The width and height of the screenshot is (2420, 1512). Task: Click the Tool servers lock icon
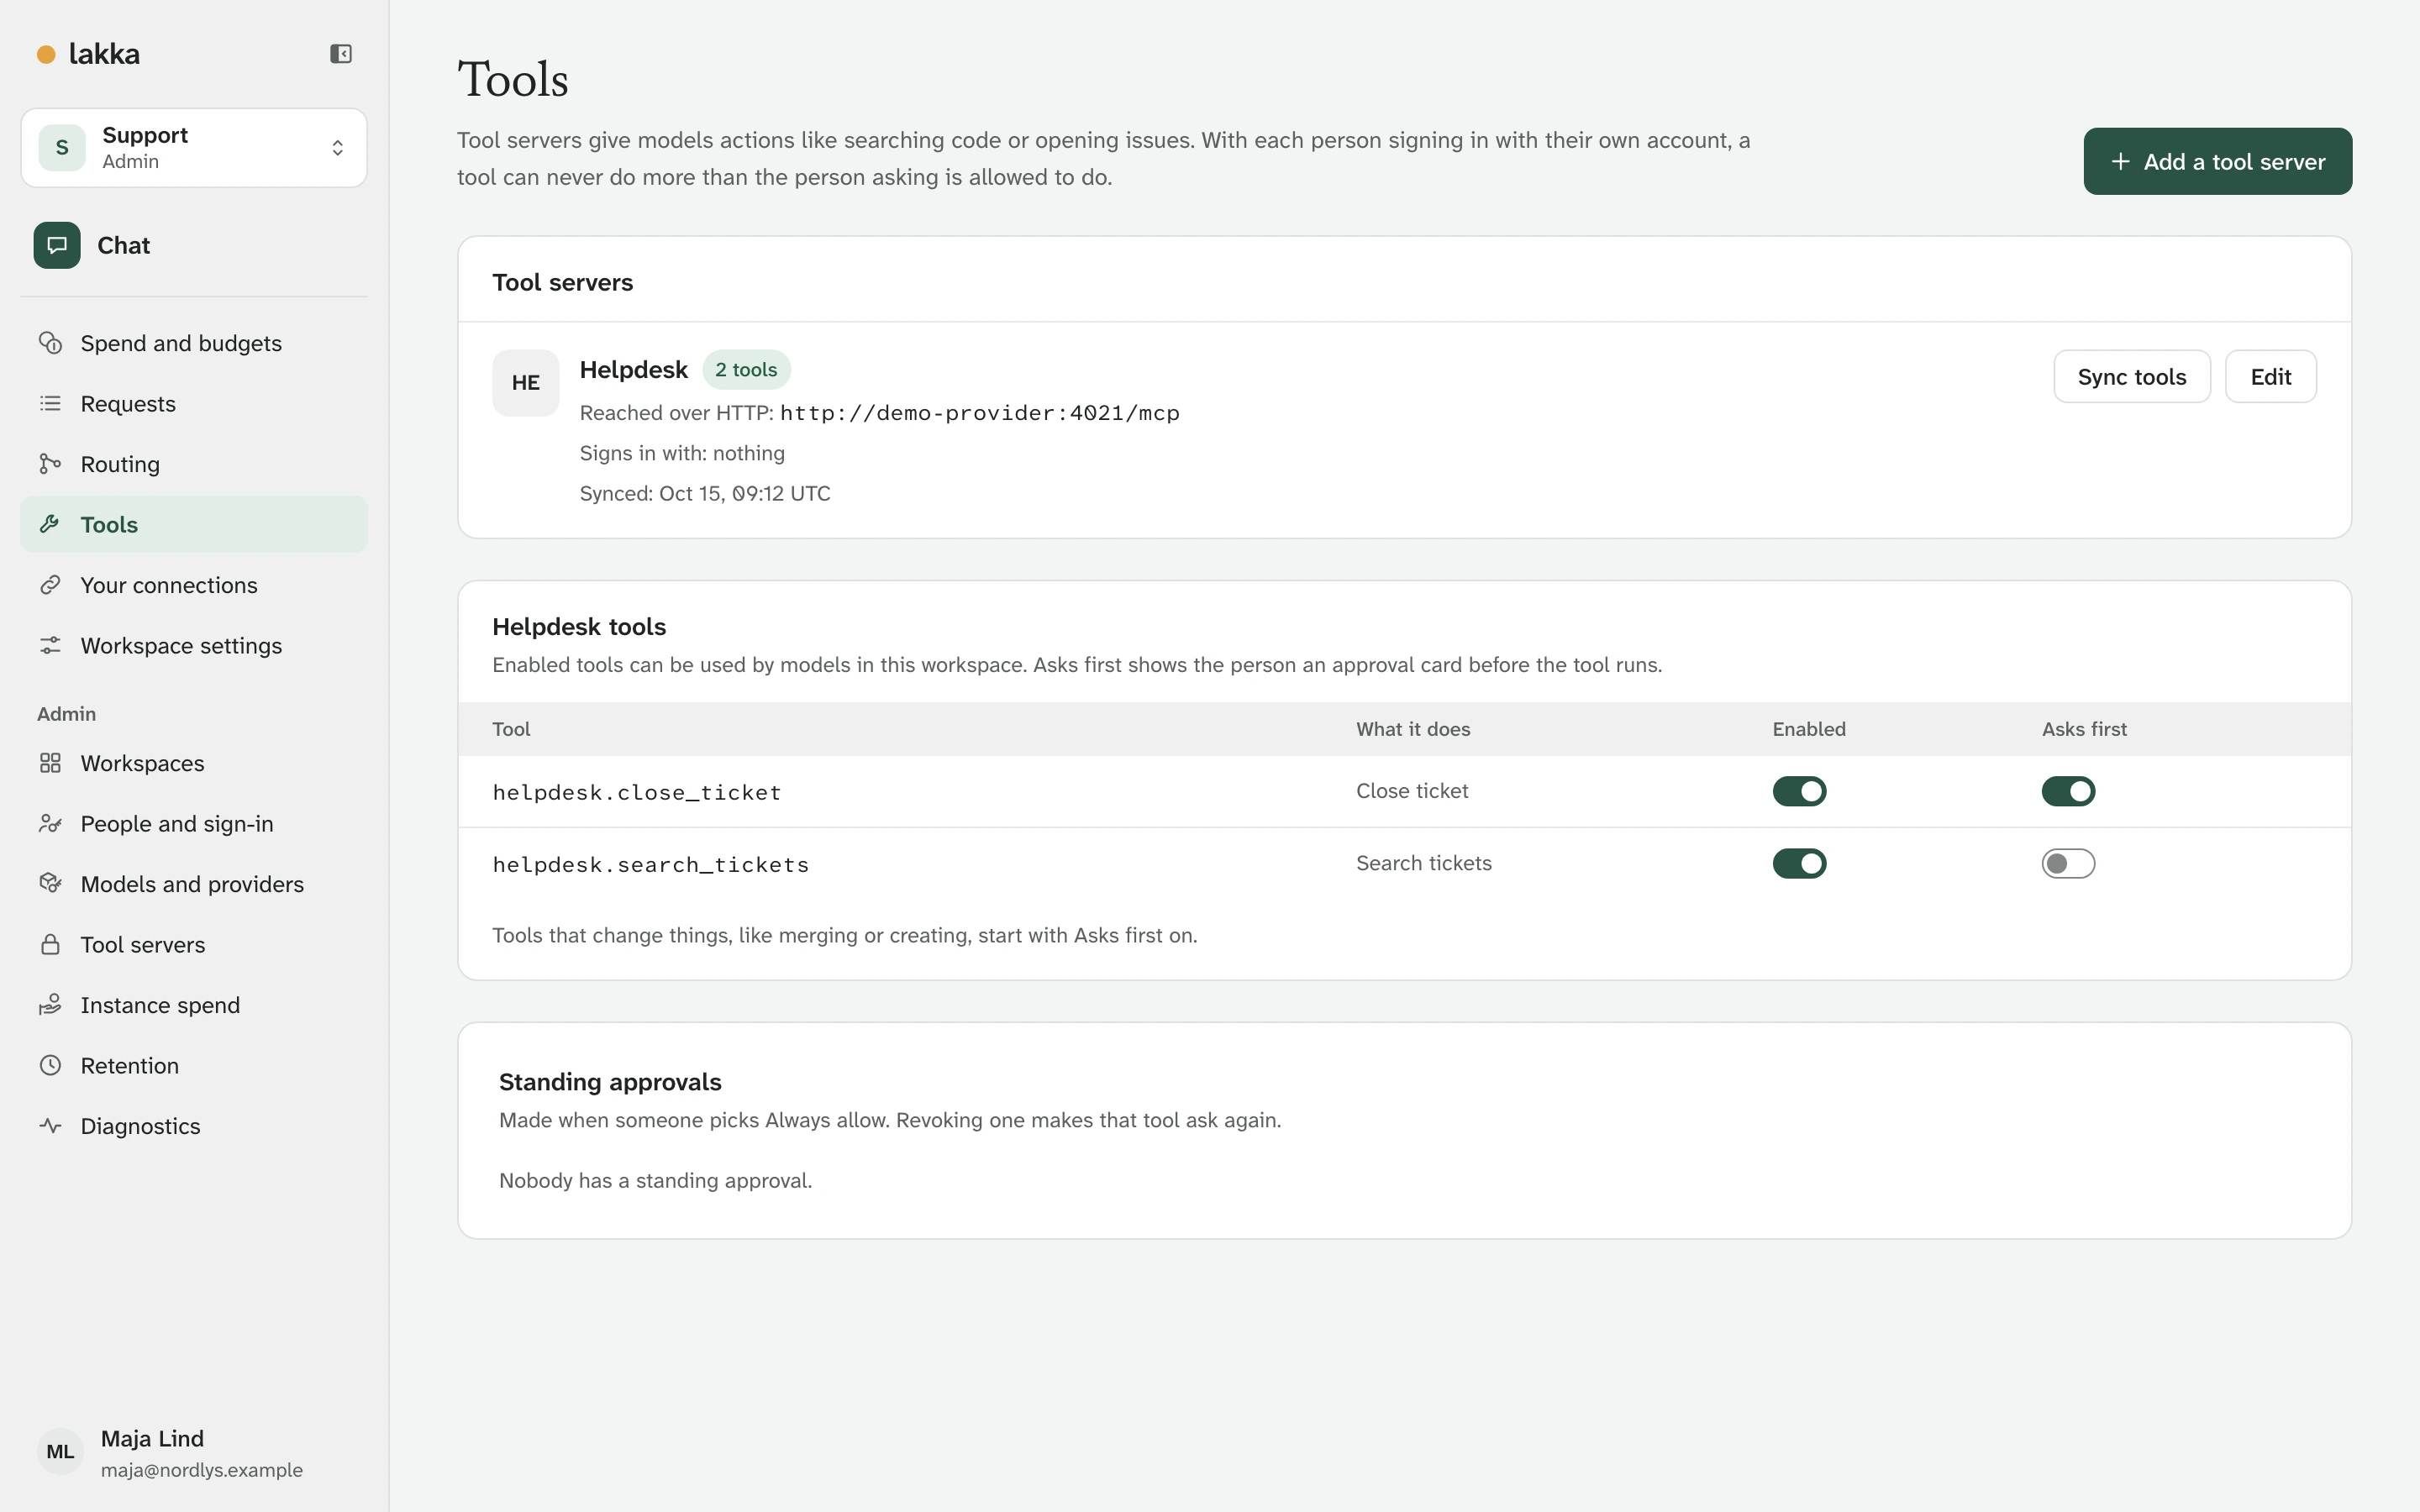pyautogui.click(x=50, y=945)
